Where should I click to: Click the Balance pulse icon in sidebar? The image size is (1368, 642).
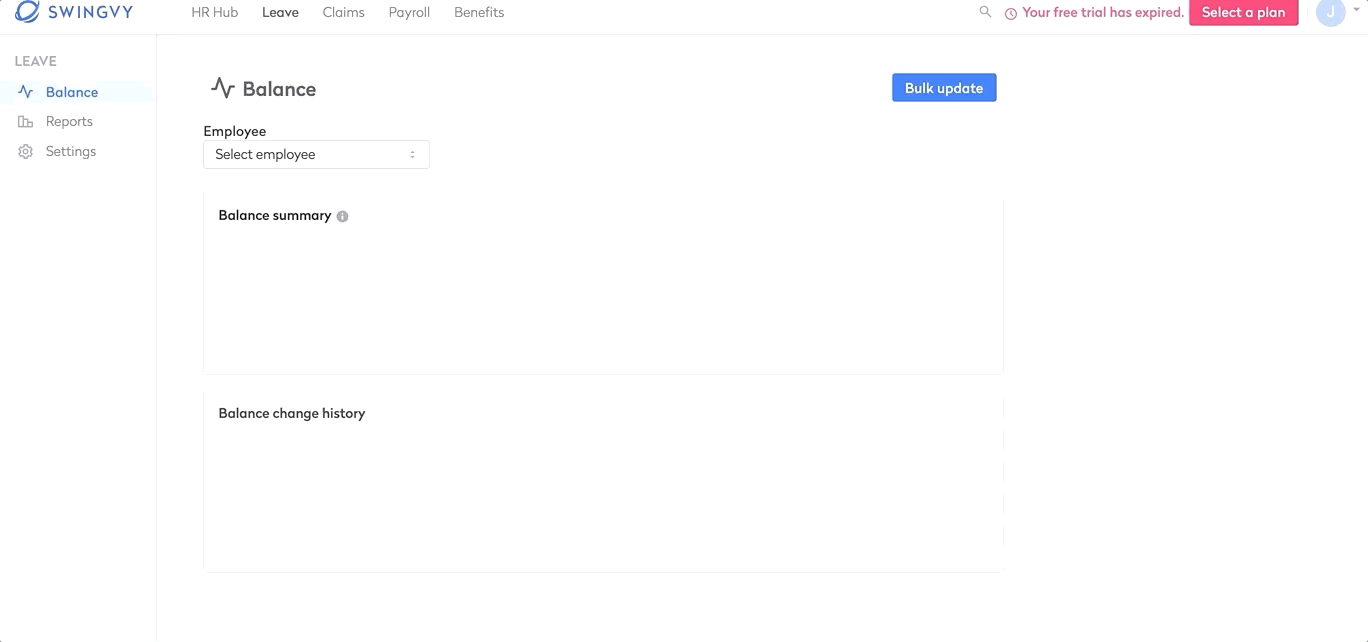coord(26,92)
